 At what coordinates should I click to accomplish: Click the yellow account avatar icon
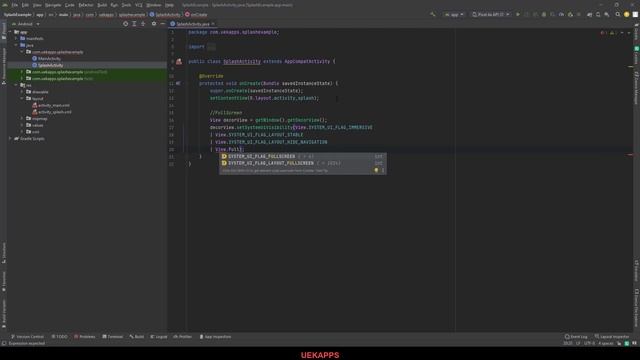(x=627, y=14)
